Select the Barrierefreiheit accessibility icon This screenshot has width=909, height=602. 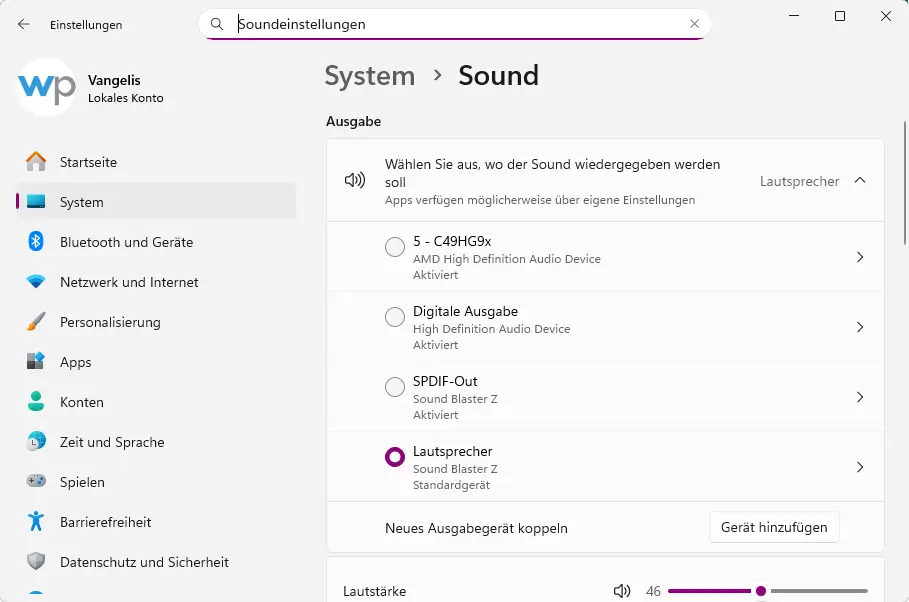tap(38, 522)
